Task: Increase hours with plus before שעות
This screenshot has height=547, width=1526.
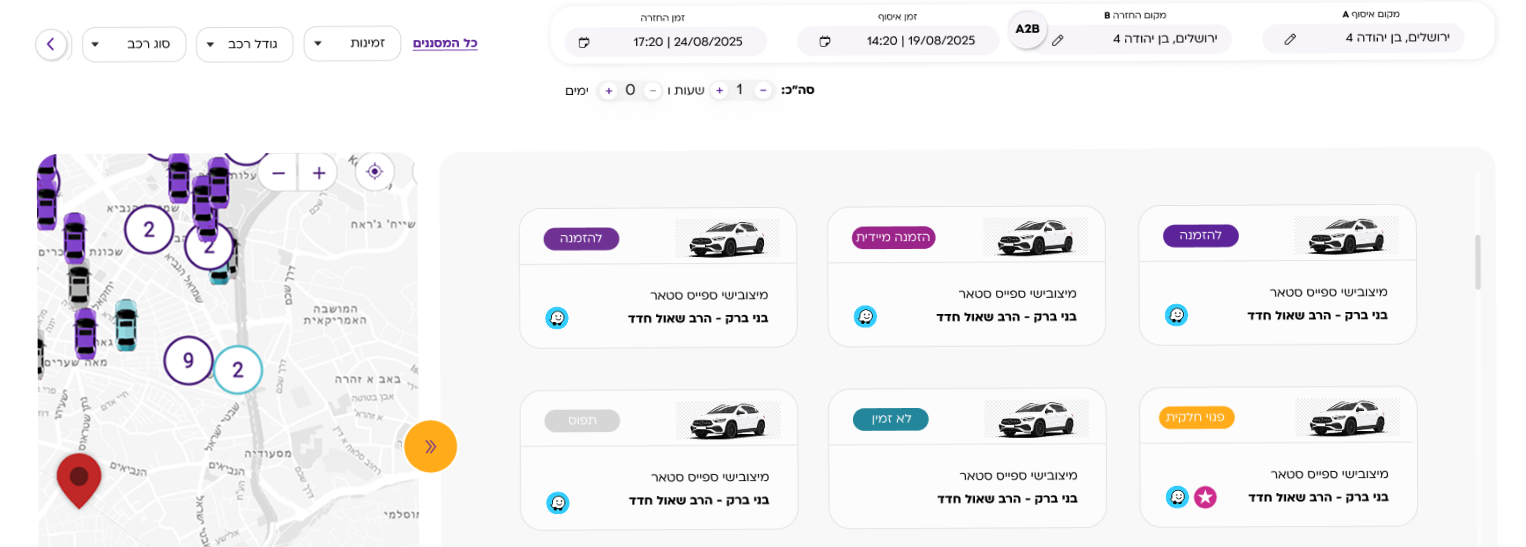Action: point(719,90)
